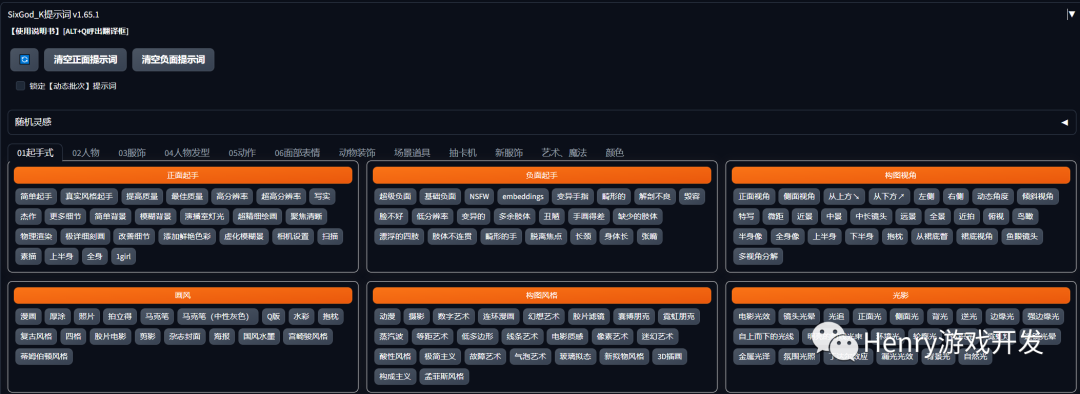Open the 新服饰 tab
Image resolution: width=1080 pixels, height=394 pixels.
pyautogui.click(x=509, y=153)
